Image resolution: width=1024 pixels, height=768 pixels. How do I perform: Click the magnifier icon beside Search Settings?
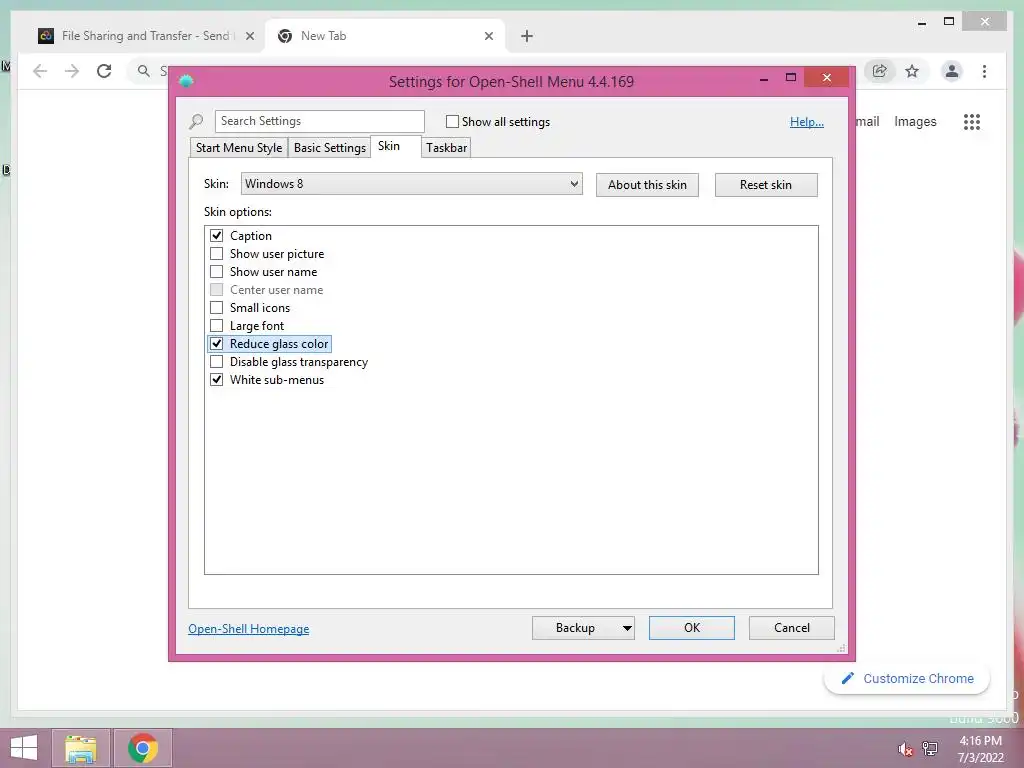[196, 121]
